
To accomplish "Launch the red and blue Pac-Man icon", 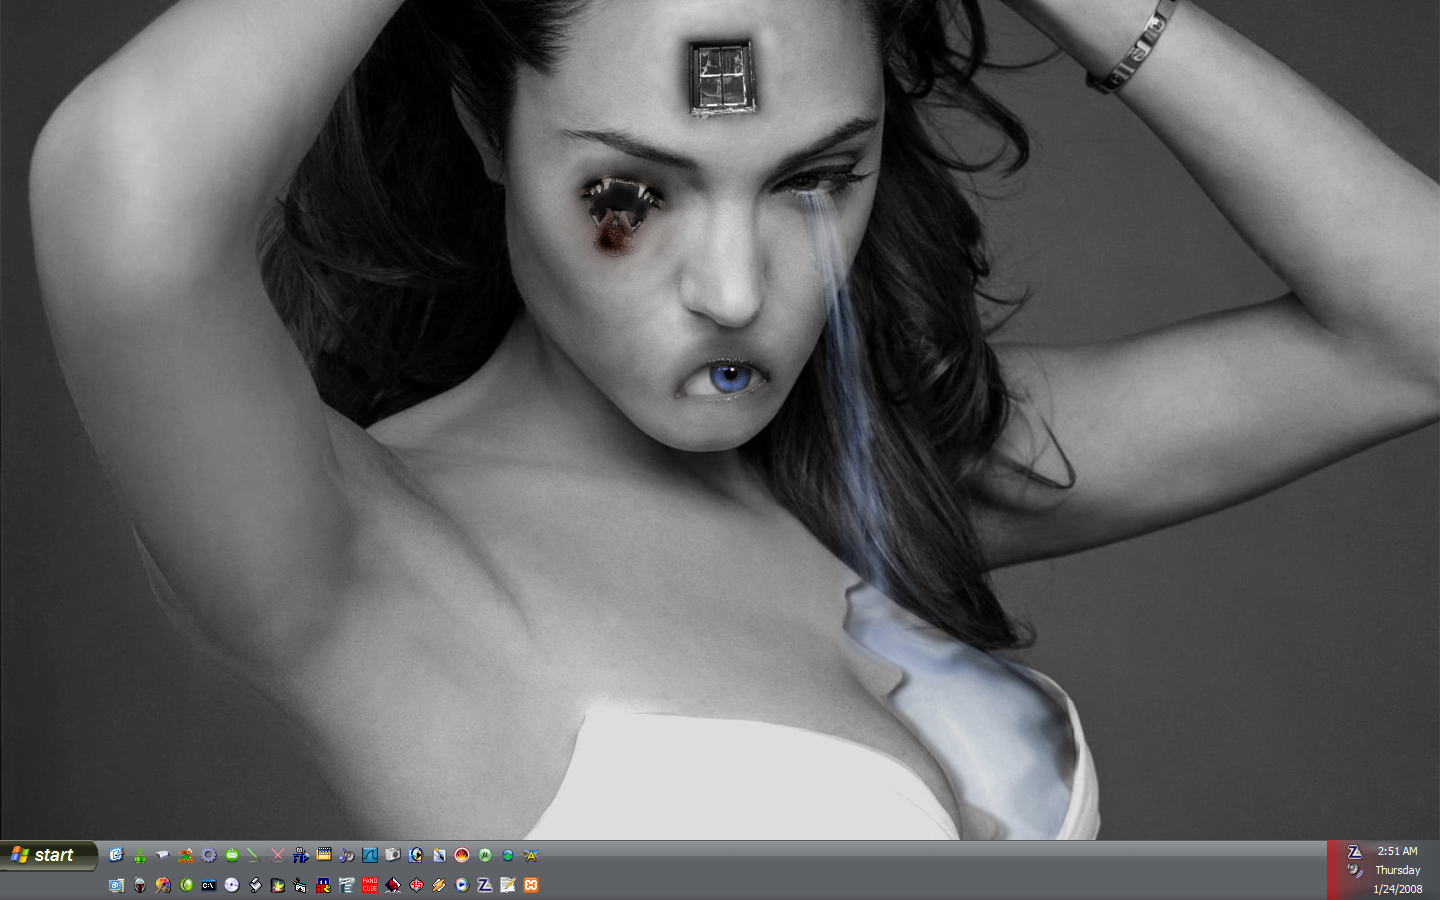I will coord(323,885).
